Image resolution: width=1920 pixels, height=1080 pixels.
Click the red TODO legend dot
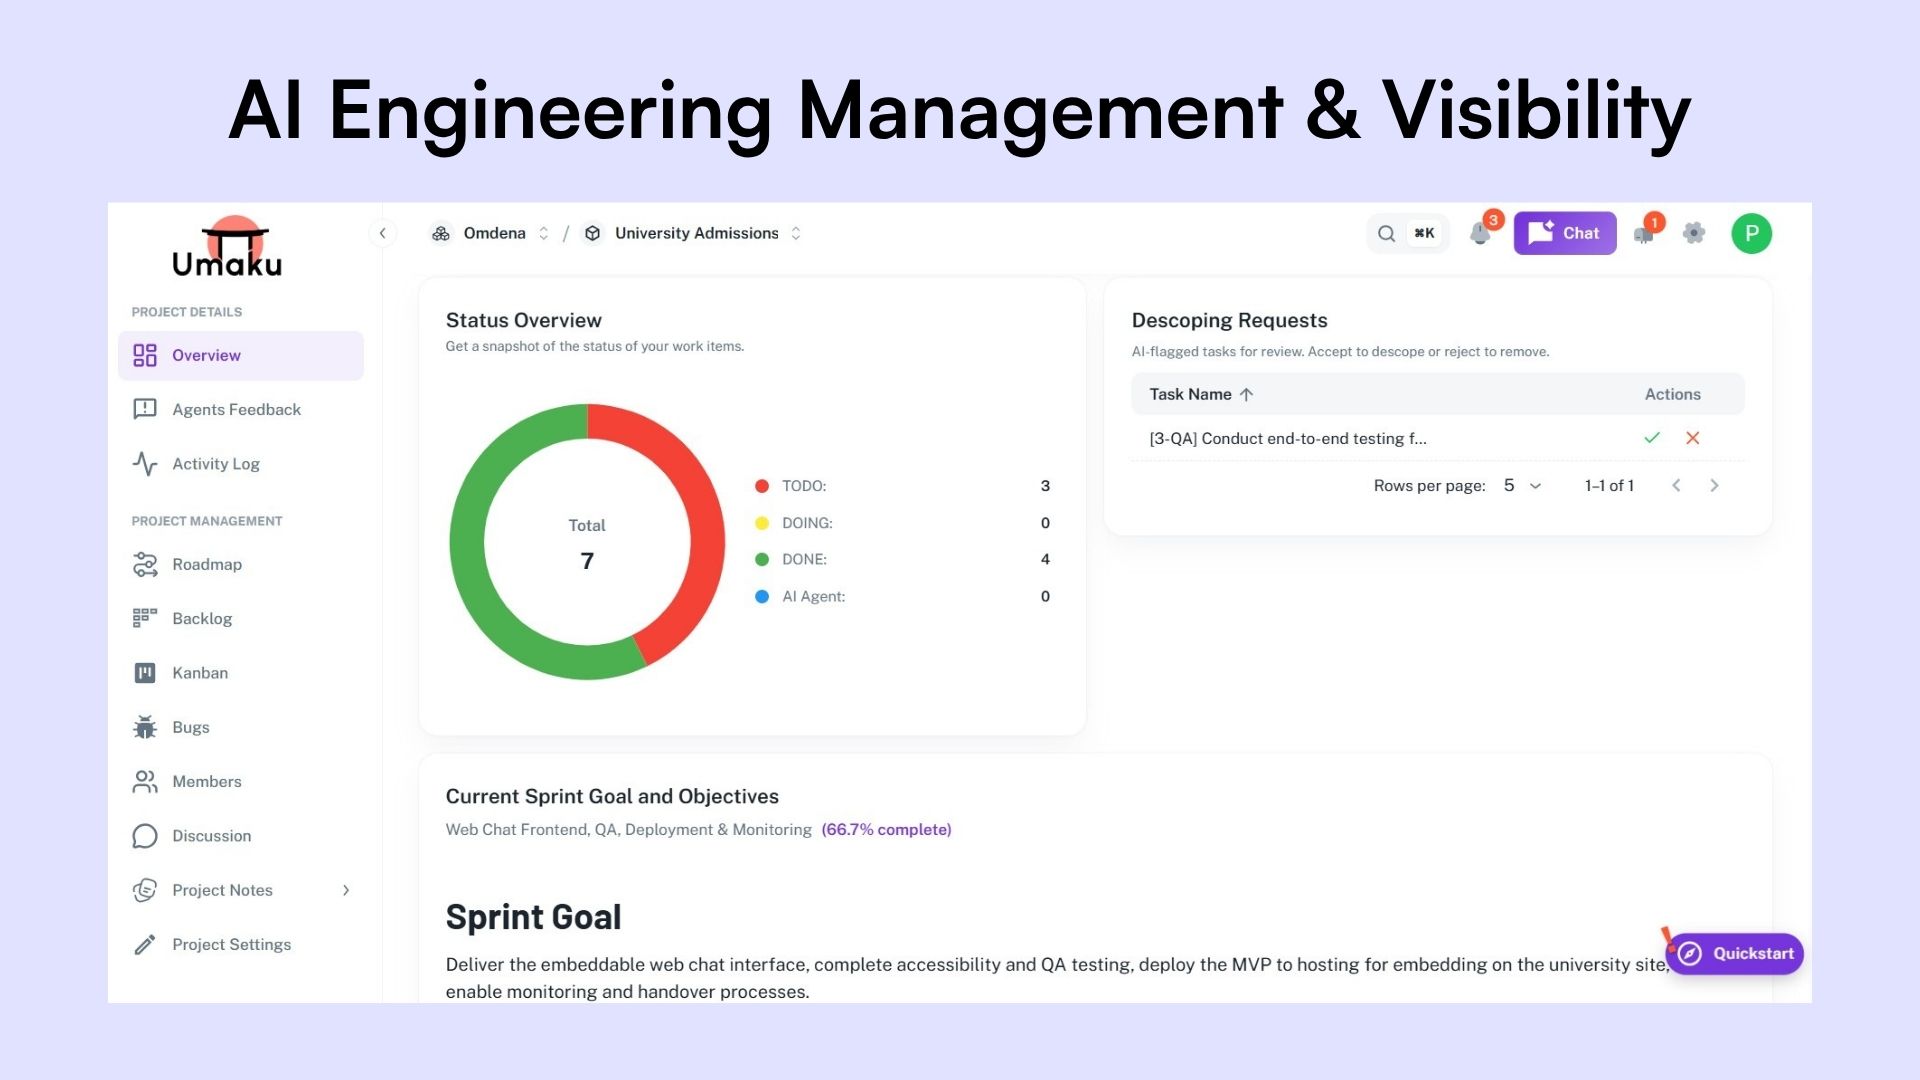click(762, 486)
